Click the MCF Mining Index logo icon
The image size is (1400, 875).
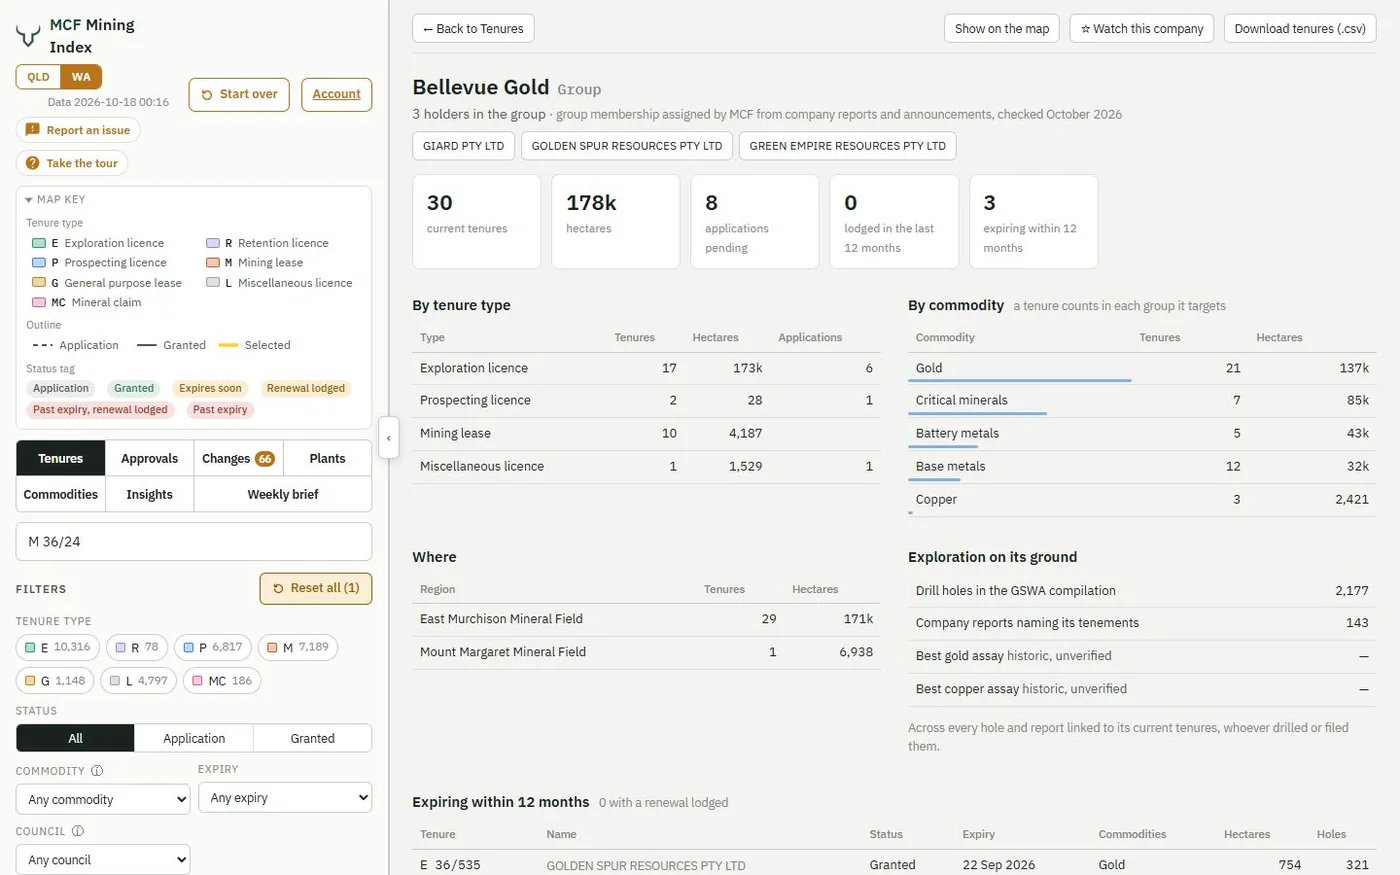coord(28,37)
